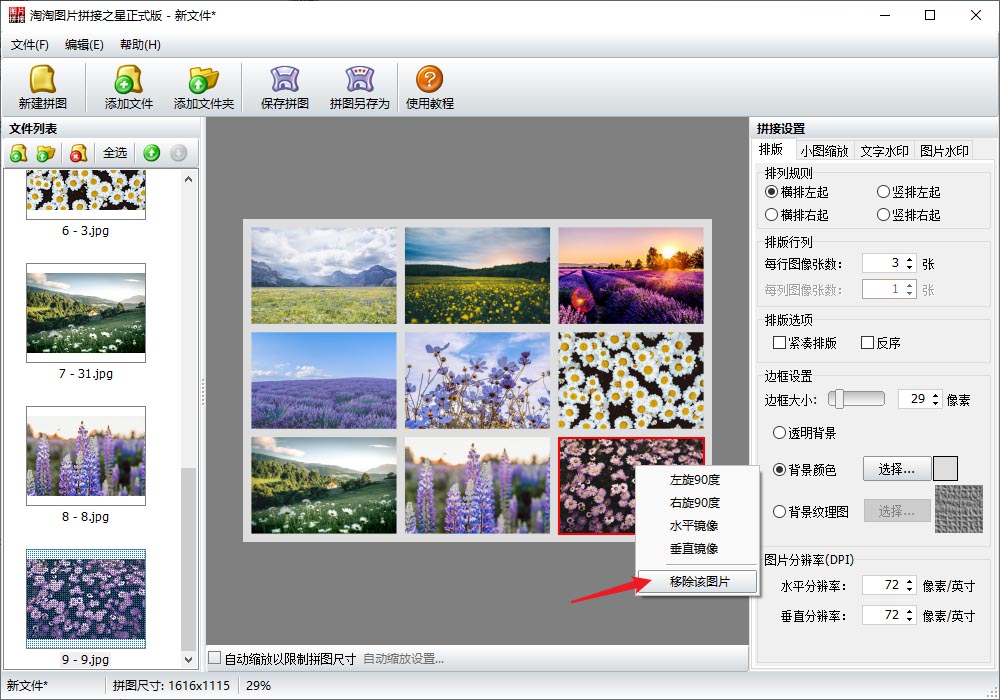Open the 编辑(E) menu
Image resolution: width=1000 pixels, height=700 pixels.
84,45
